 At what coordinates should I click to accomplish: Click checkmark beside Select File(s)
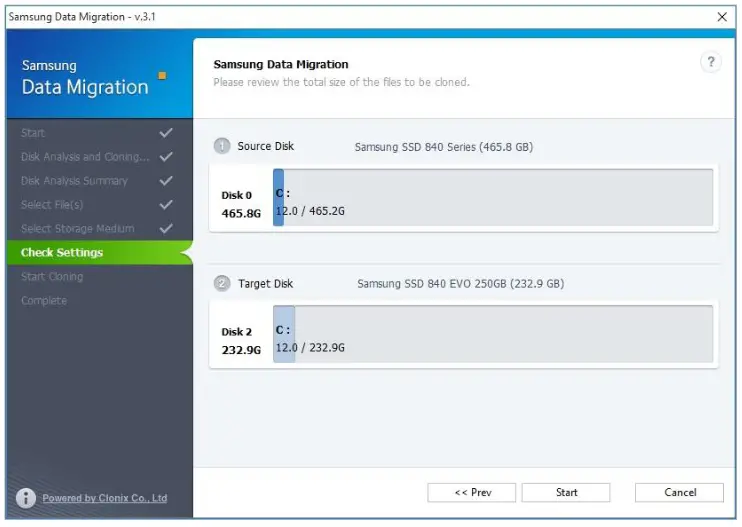(166, 205)
